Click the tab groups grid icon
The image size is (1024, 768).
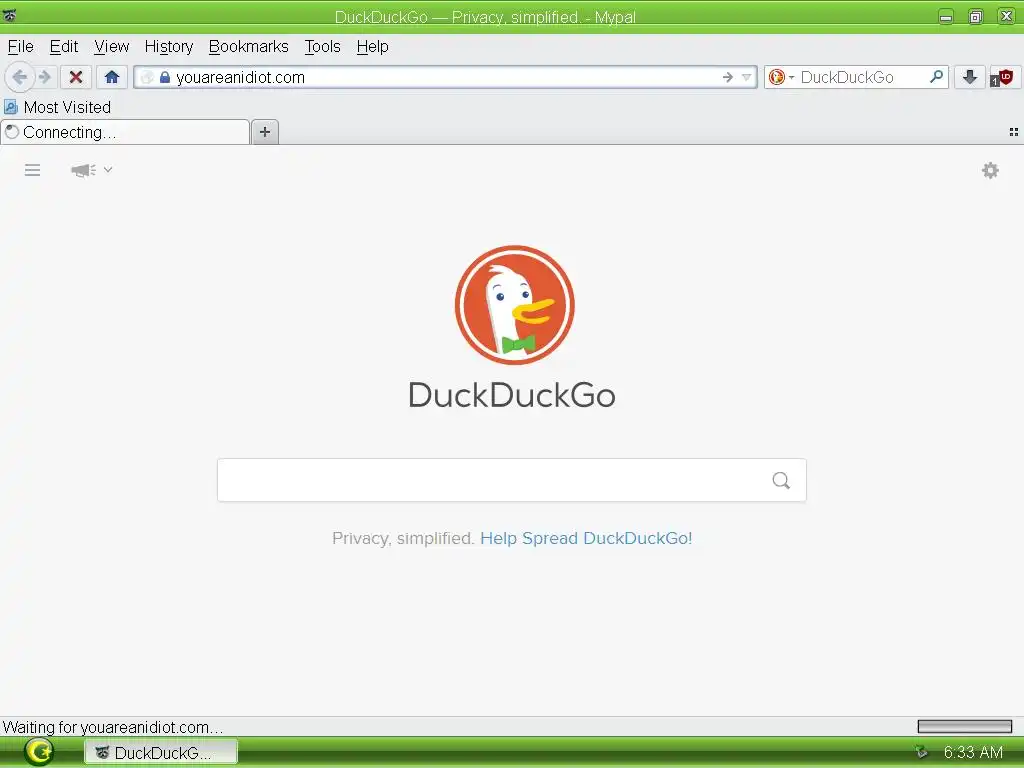point(1013,132)
